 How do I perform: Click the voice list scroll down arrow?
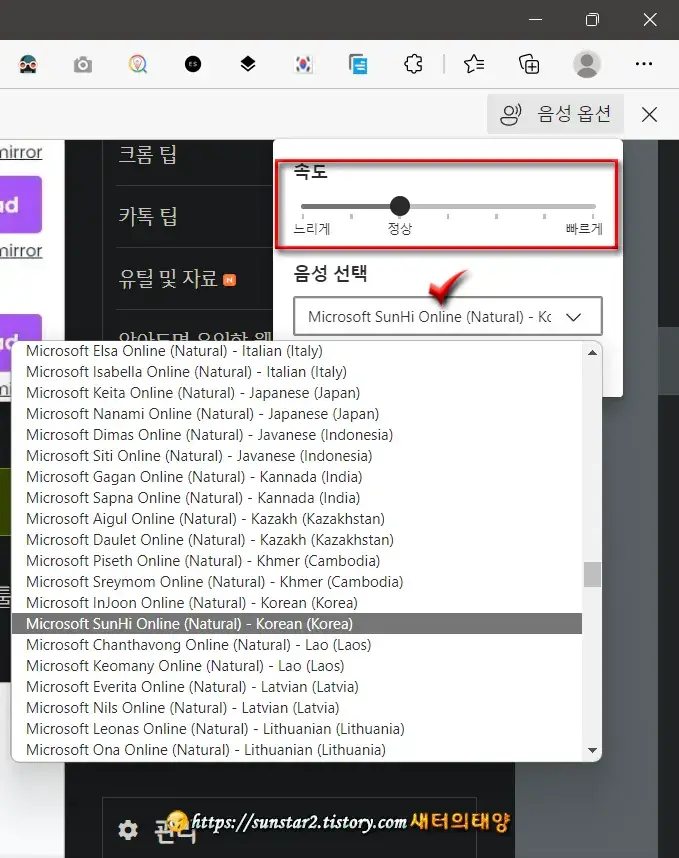592,750
